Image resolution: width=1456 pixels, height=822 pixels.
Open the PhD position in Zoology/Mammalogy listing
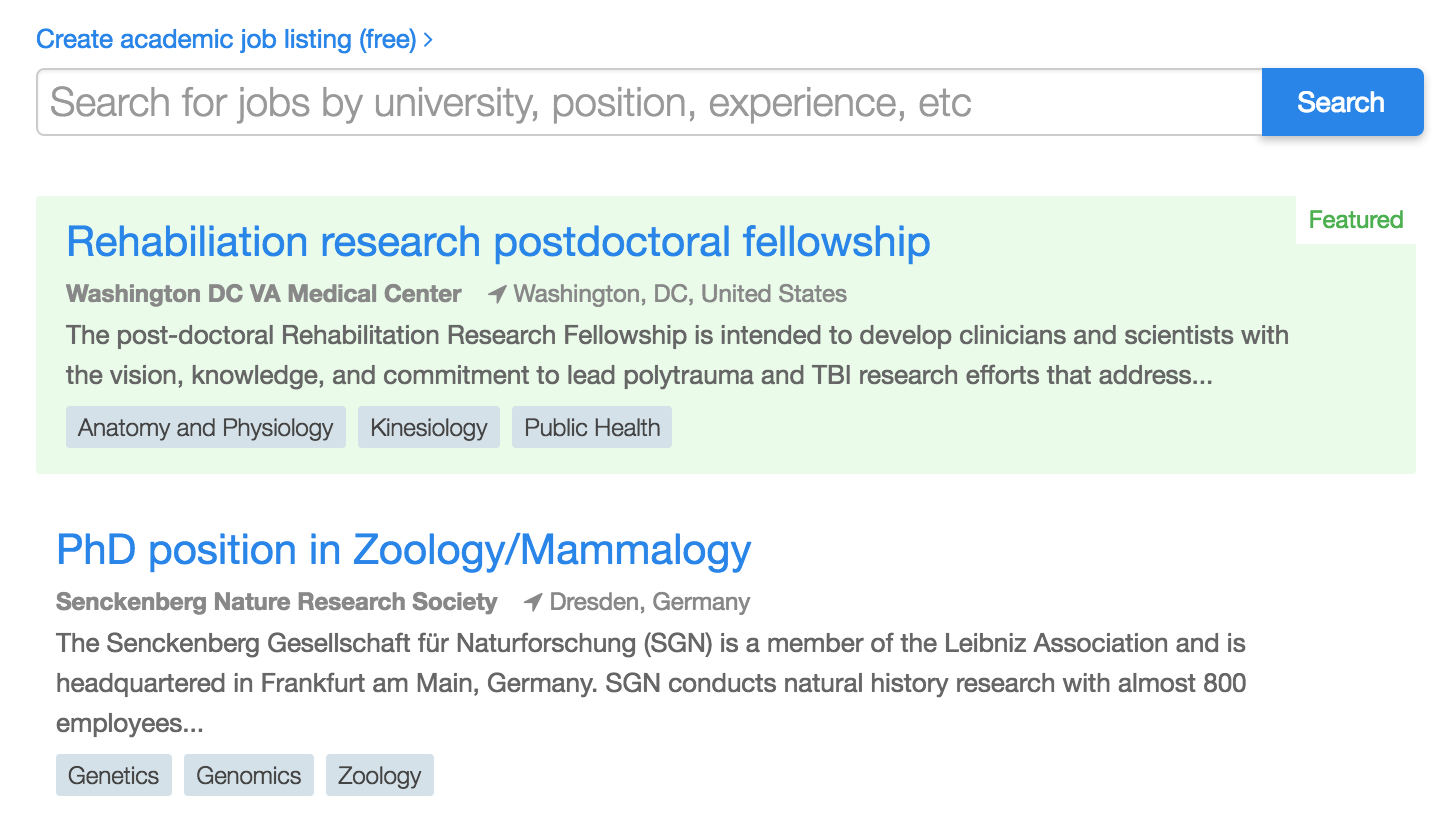click(x=404, y=550)
